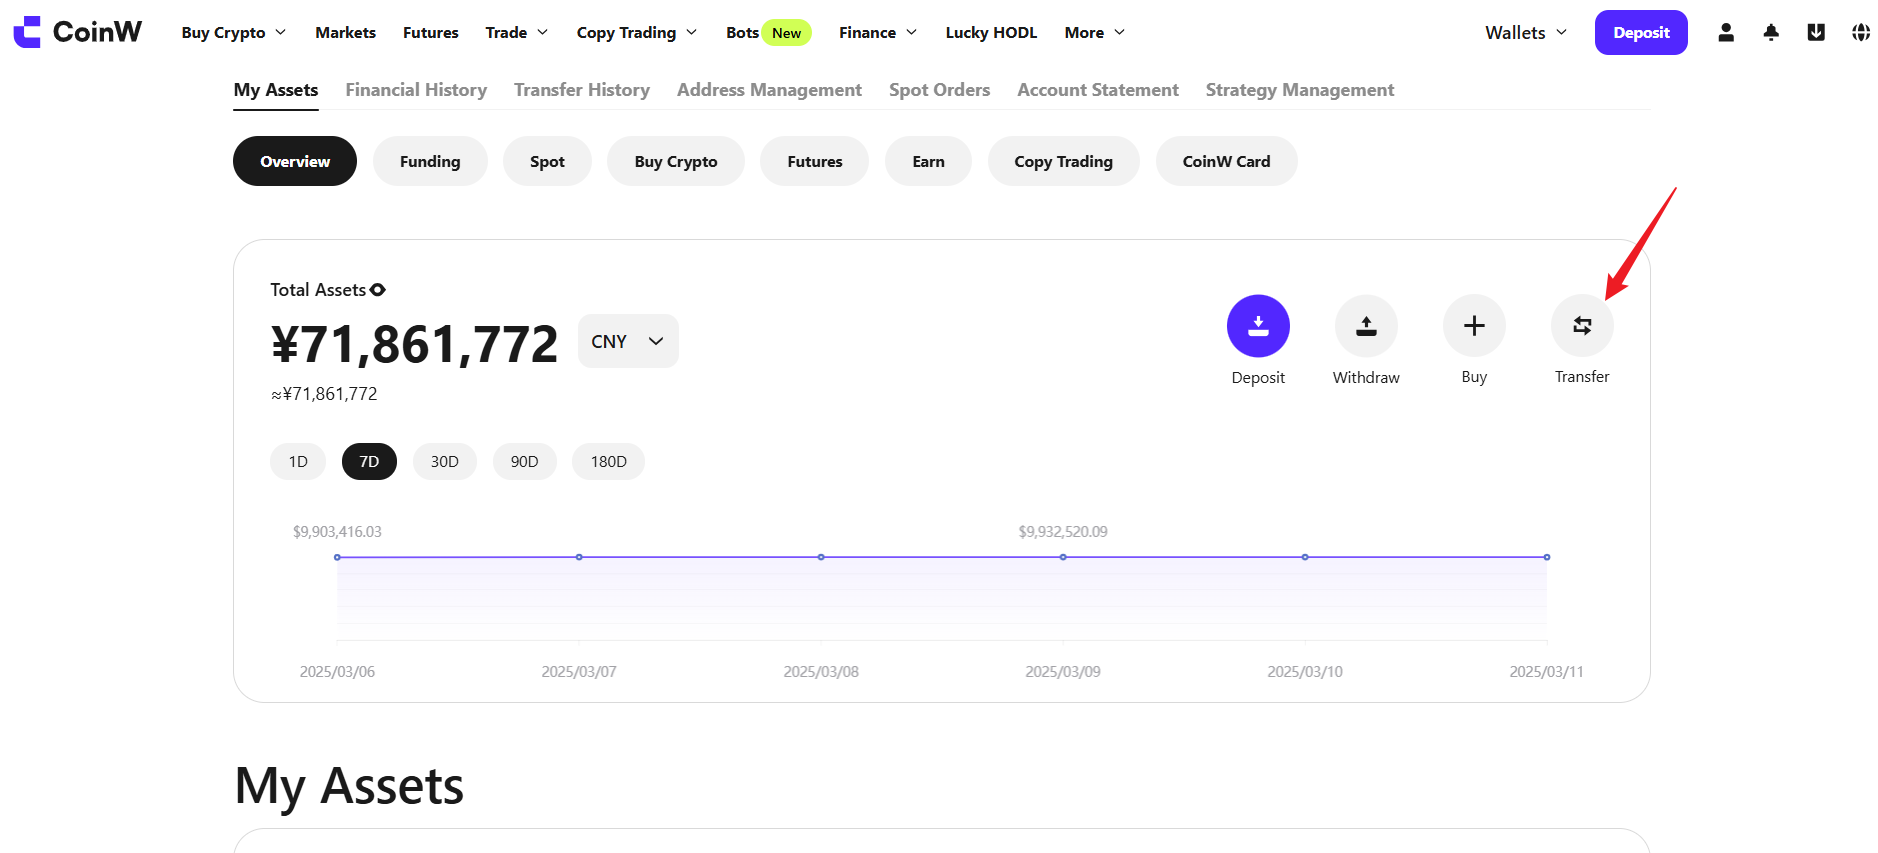Image resolution: width=1878 pixels, height=853 pixels.
Task: Select the Spot account pill
Action: pyautogui.click(x=547, y=161)
